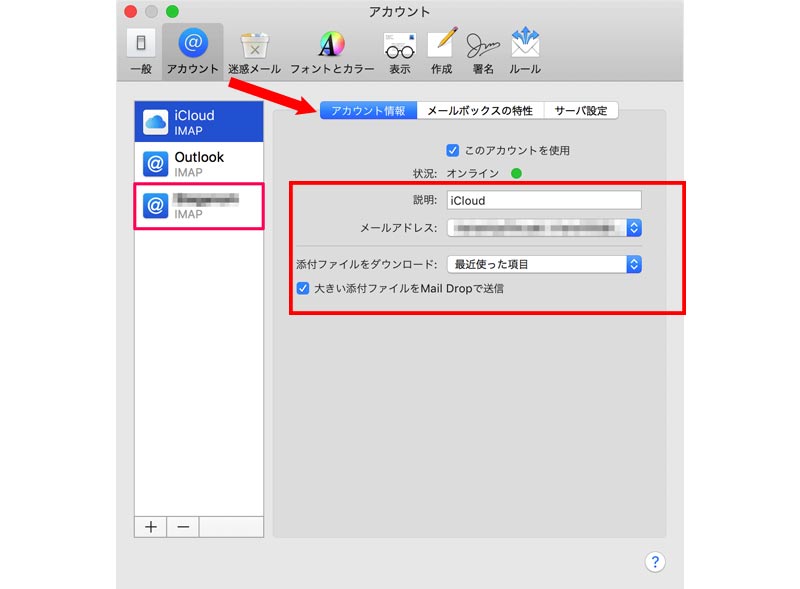Image resolution: width=800 pixels, height=589 pixels.
Task: Toggle このアカウントを使用 checkbox
Action: point(453,150)
